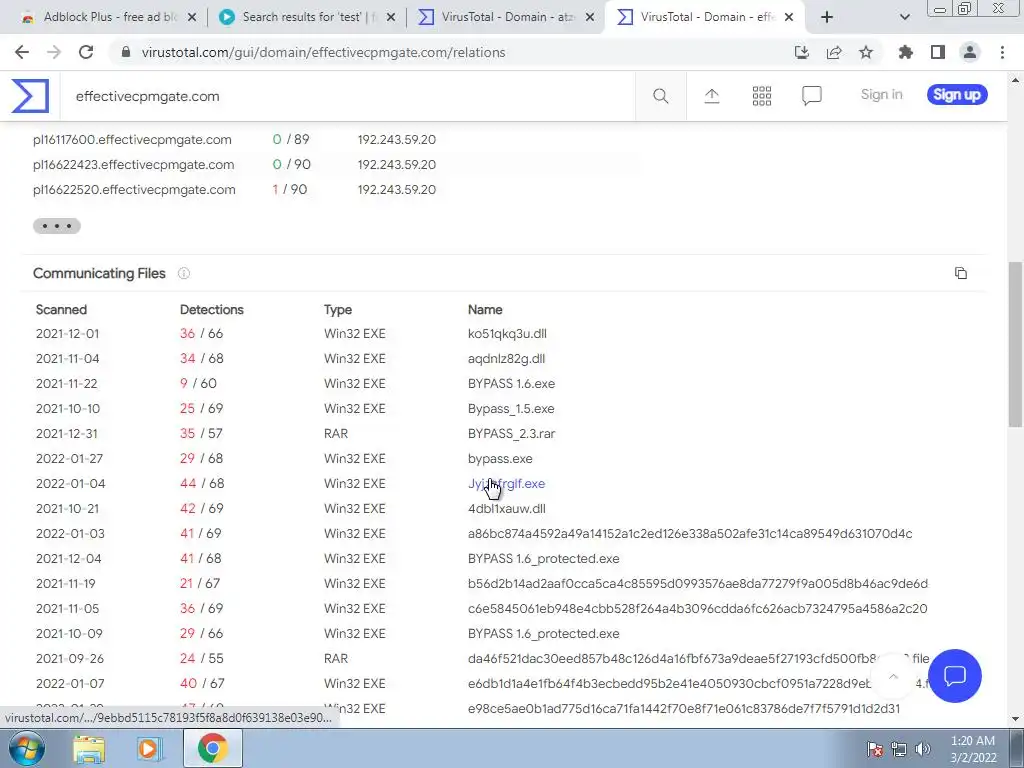Open the Jyjbfrglf.exe file link
1024x768 pixels.
pos(506,484)
